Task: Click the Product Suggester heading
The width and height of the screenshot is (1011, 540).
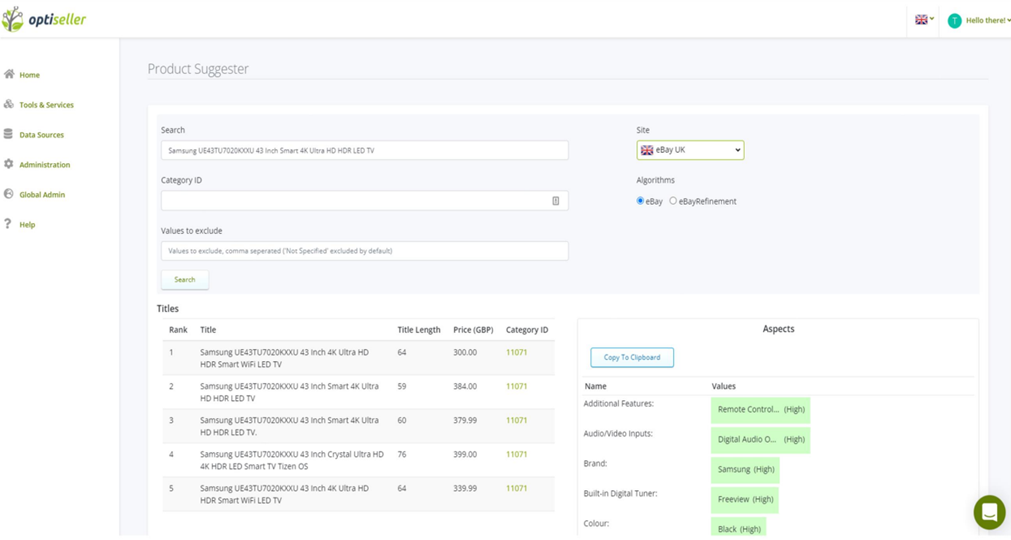Action: coord(198,69)
